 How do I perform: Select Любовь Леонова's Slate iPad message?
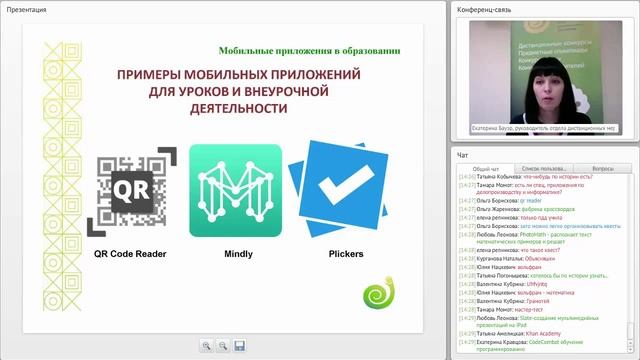(529, 321)
